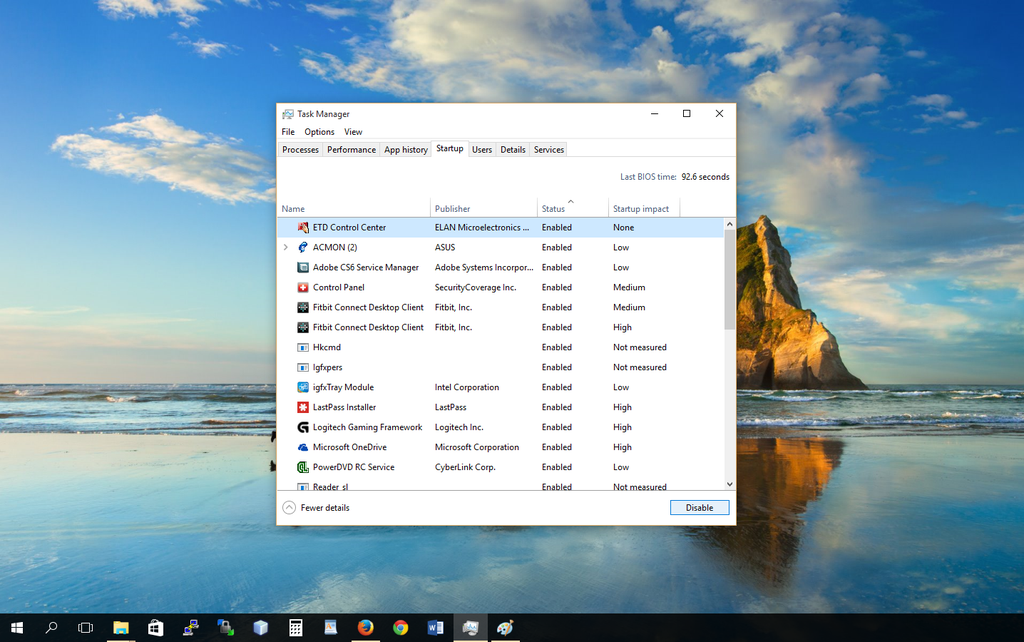
Task: Select the igfxTray Module entry name
Action: (343, 387)
